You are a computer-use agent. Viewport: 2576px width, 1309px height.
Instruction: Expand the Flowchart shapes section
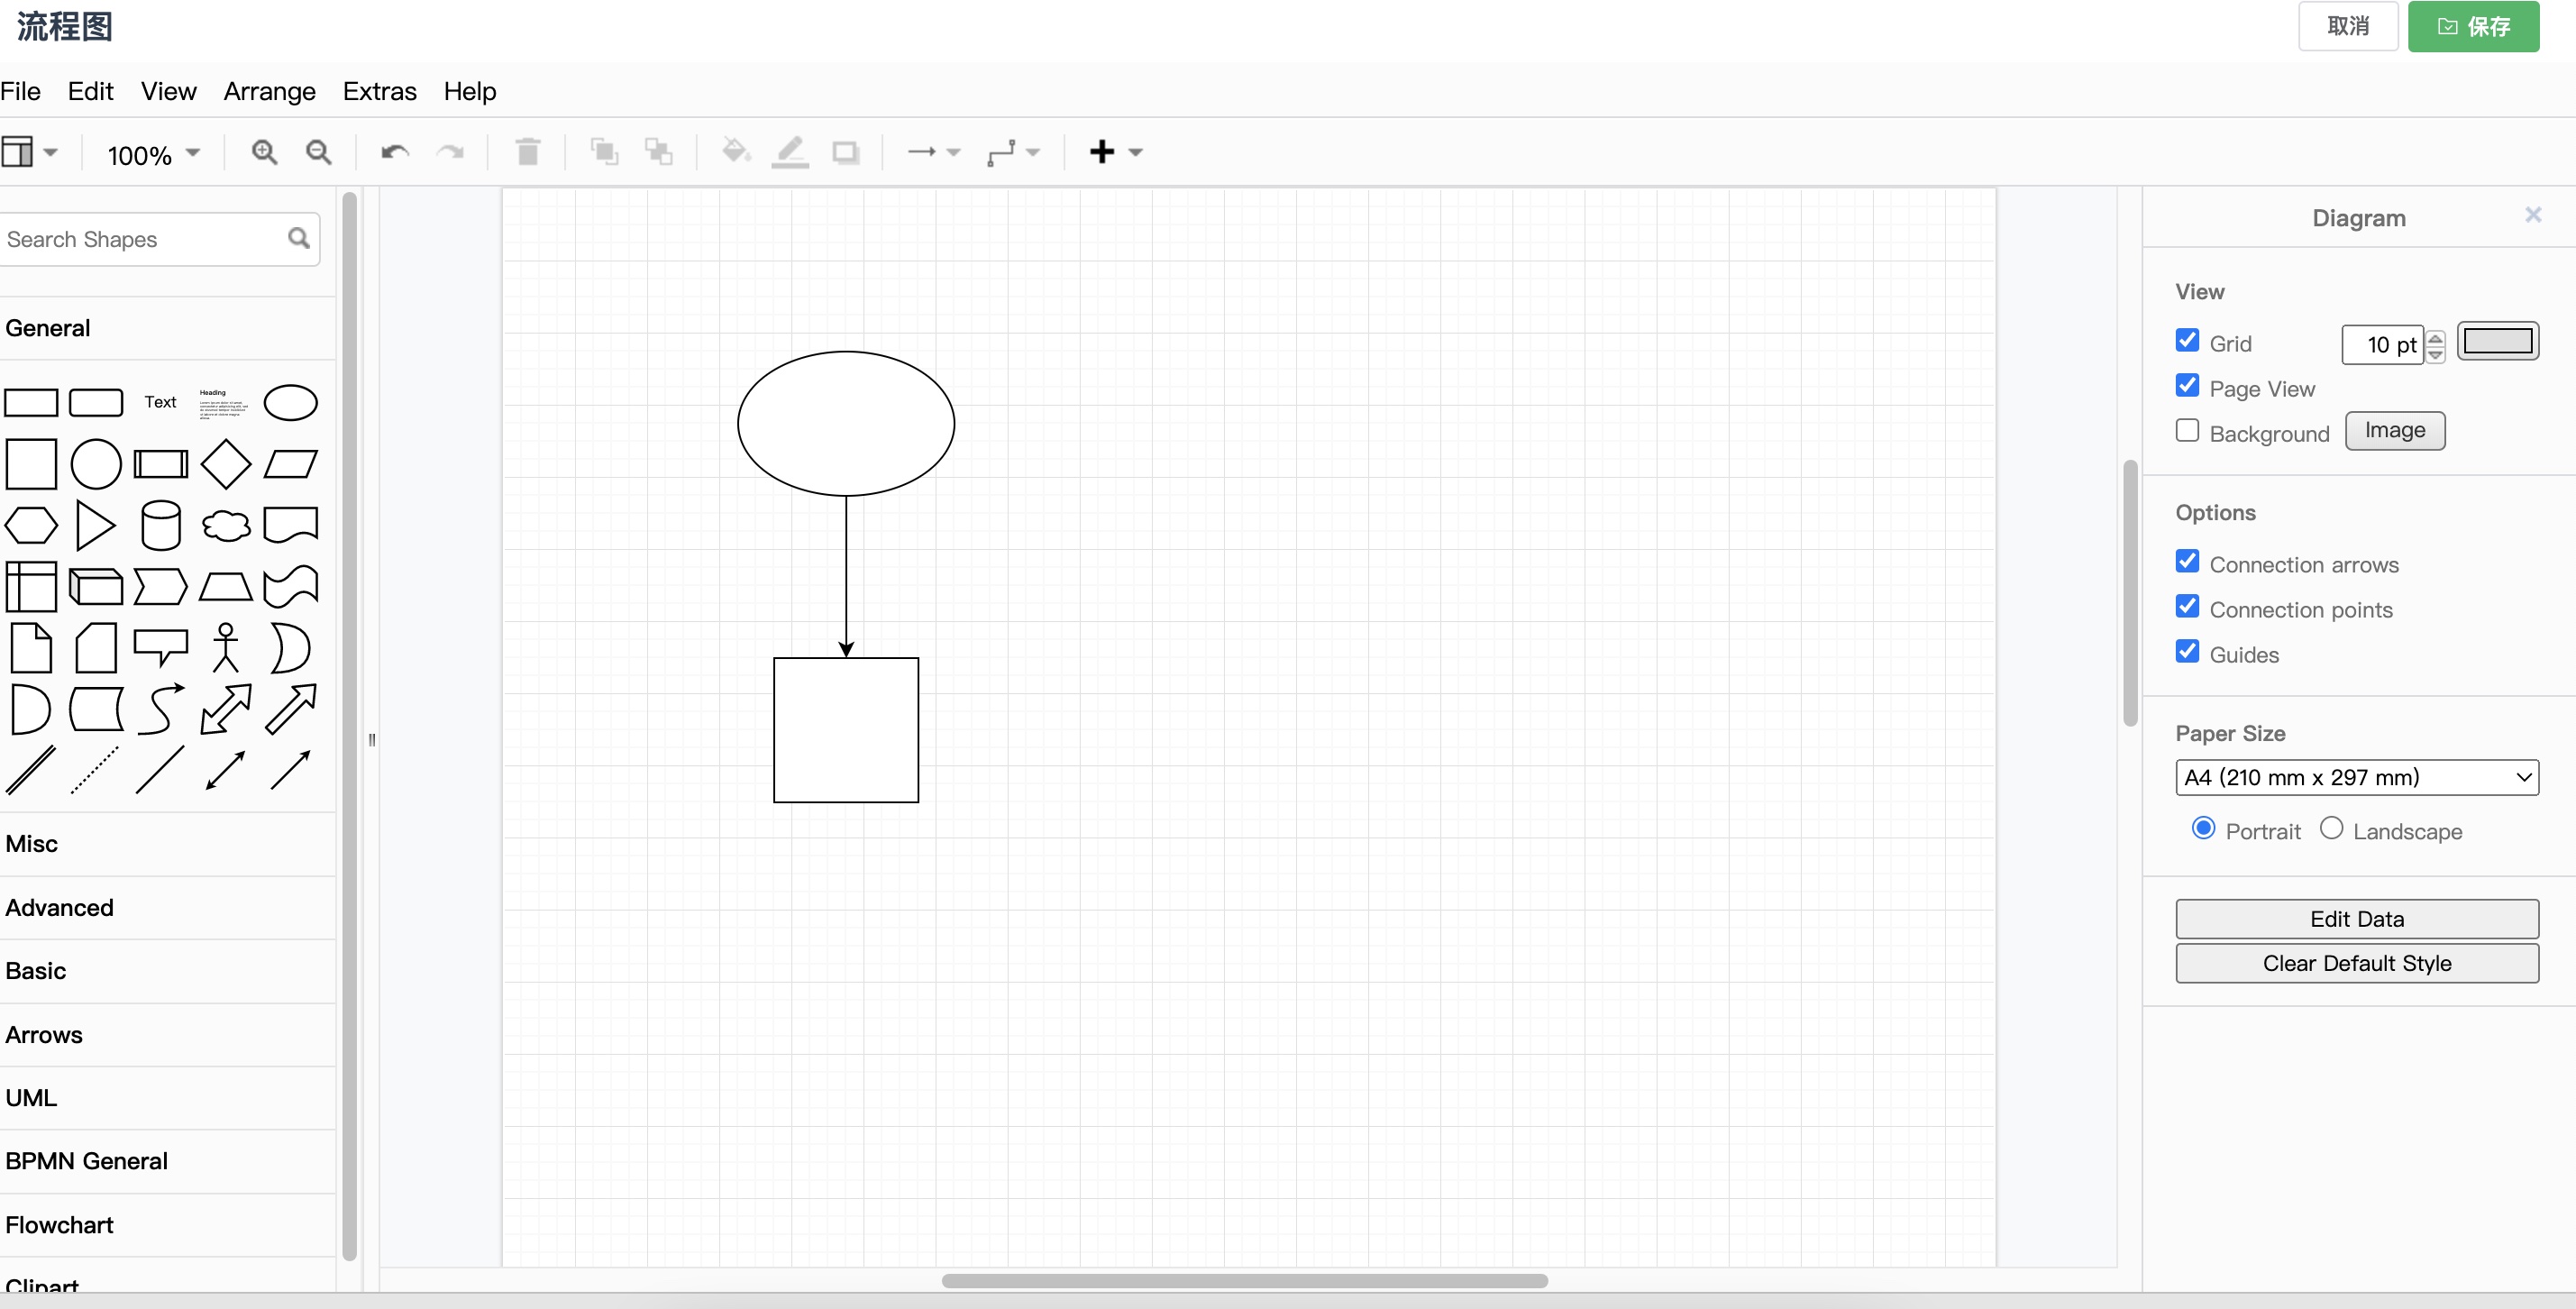[x=60, y=1225]
